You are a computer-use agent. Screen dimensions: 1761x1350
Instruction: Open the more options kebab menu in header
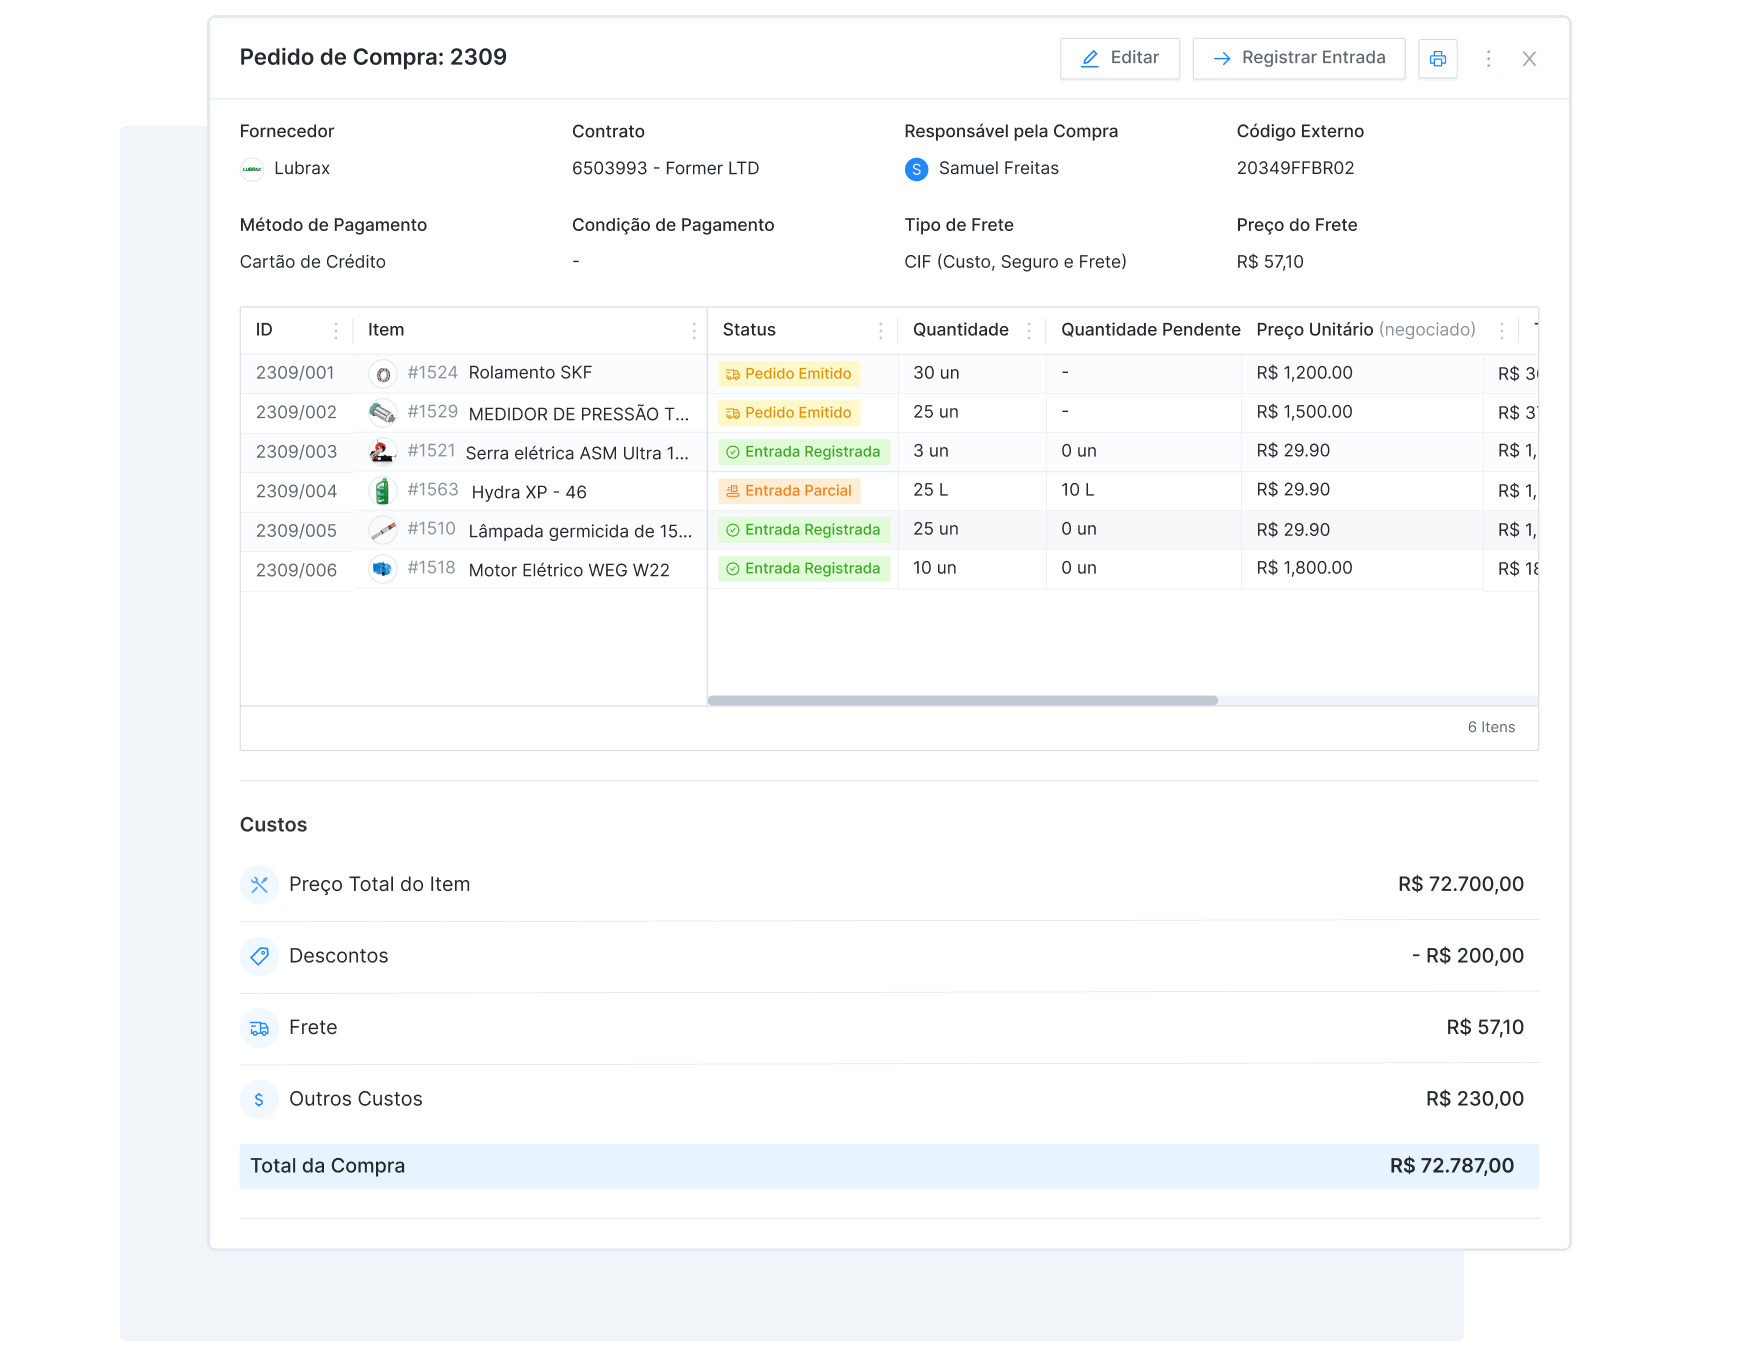pos(1488,59)
